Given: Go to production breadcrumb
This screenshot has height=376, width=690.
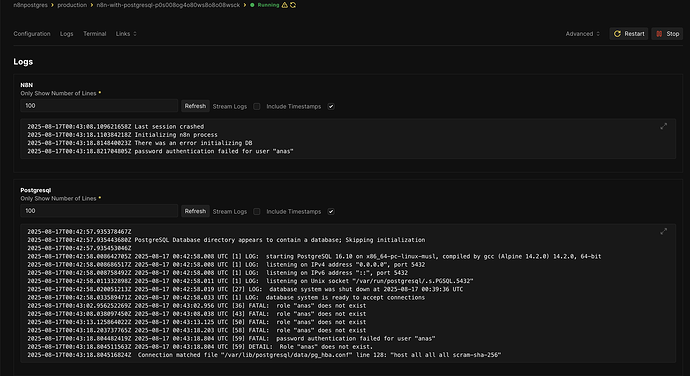Looking at the screenshot, I should pyautogui.click(x=72, y=5).
